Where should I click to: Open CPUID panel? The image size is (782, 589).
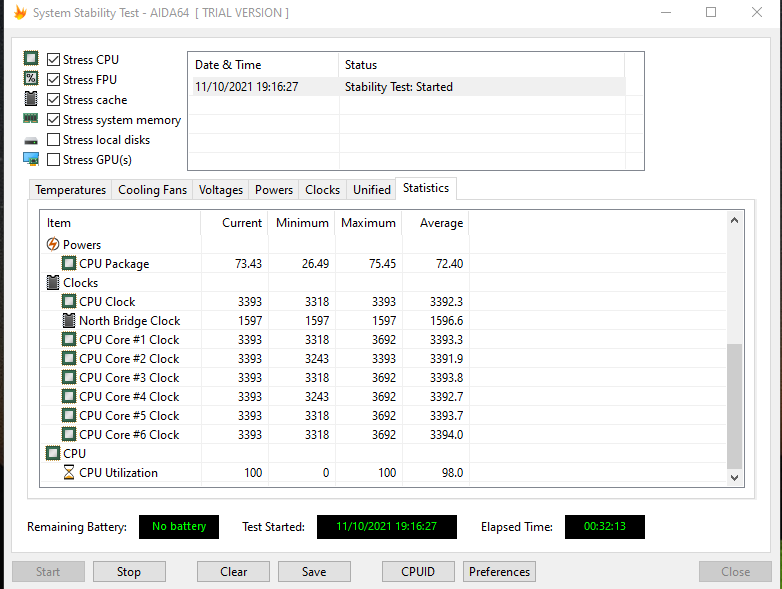[418, 572]
